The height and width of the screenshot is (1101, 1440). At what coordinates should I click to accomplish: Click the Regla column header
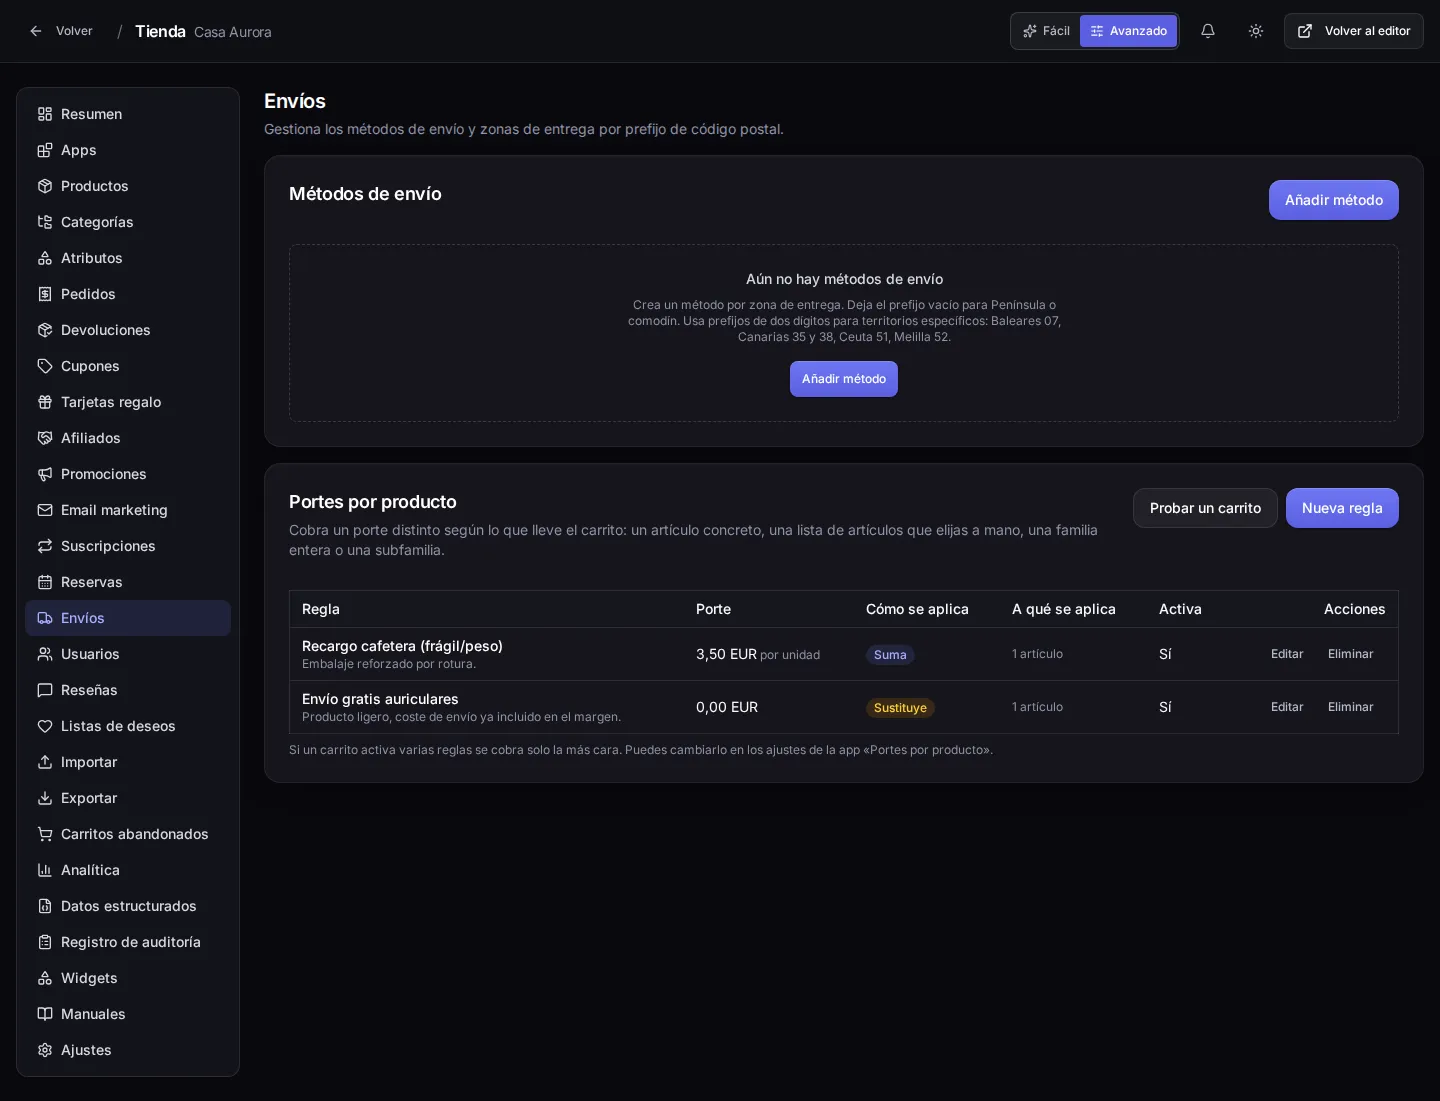coord(321,609)
